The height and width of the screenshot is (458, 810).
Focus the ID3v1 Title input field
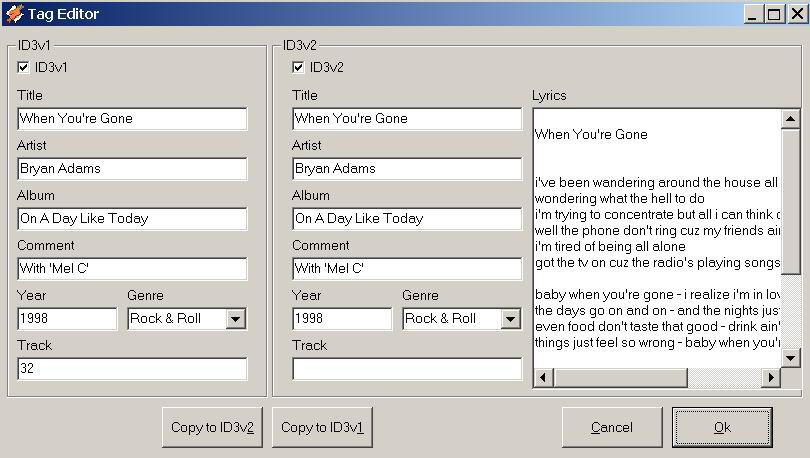click(x=132, y=119)
